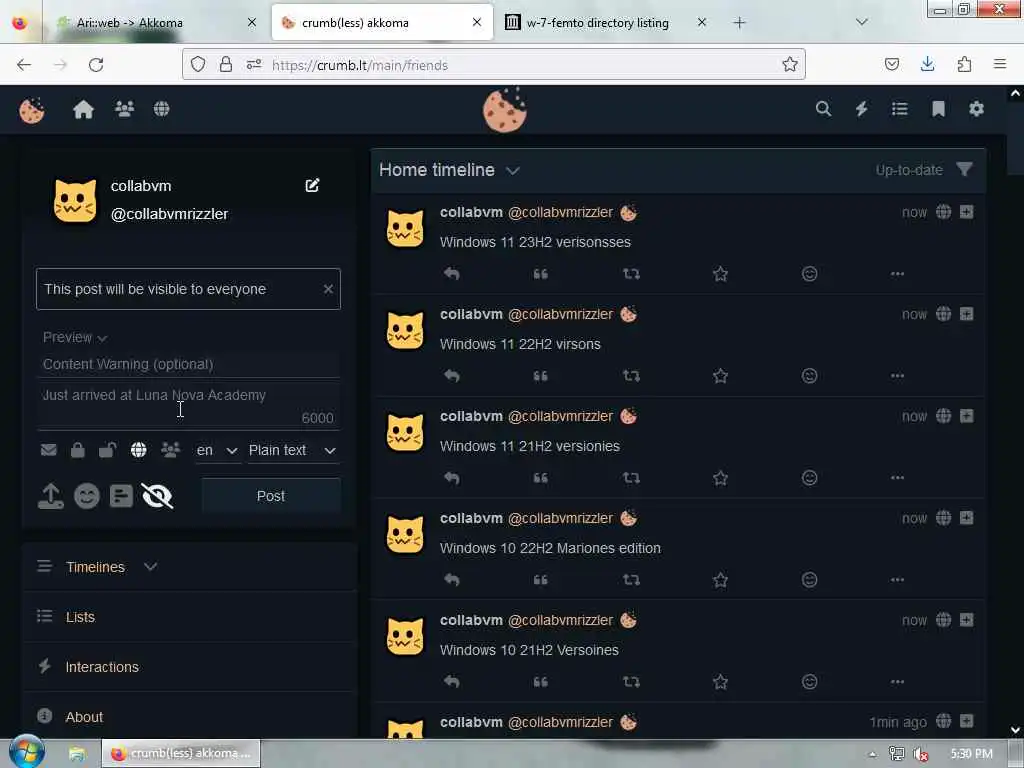Select the crumb(less) akkoma tab
Viewport: 1024px width, 768px height.
pyautogui.click(x=382, y=23)
